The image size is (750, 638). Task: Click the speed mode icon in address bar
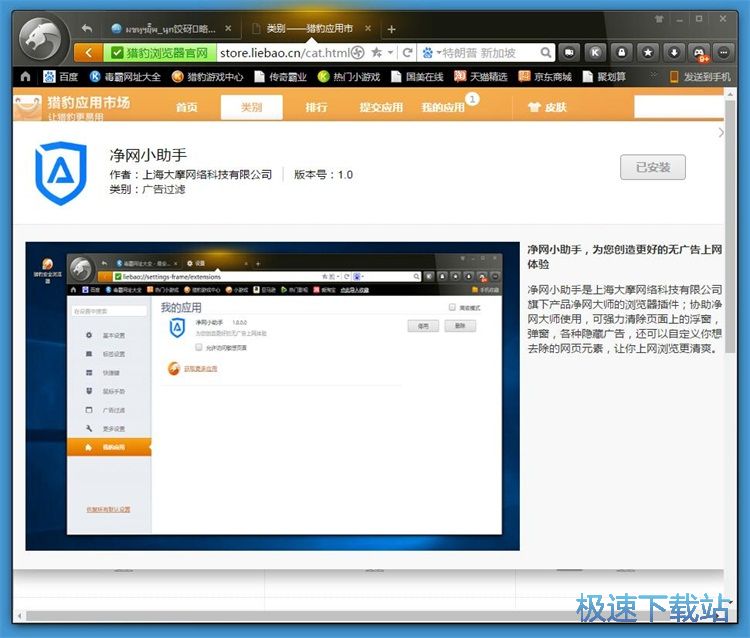click(358, 53)
